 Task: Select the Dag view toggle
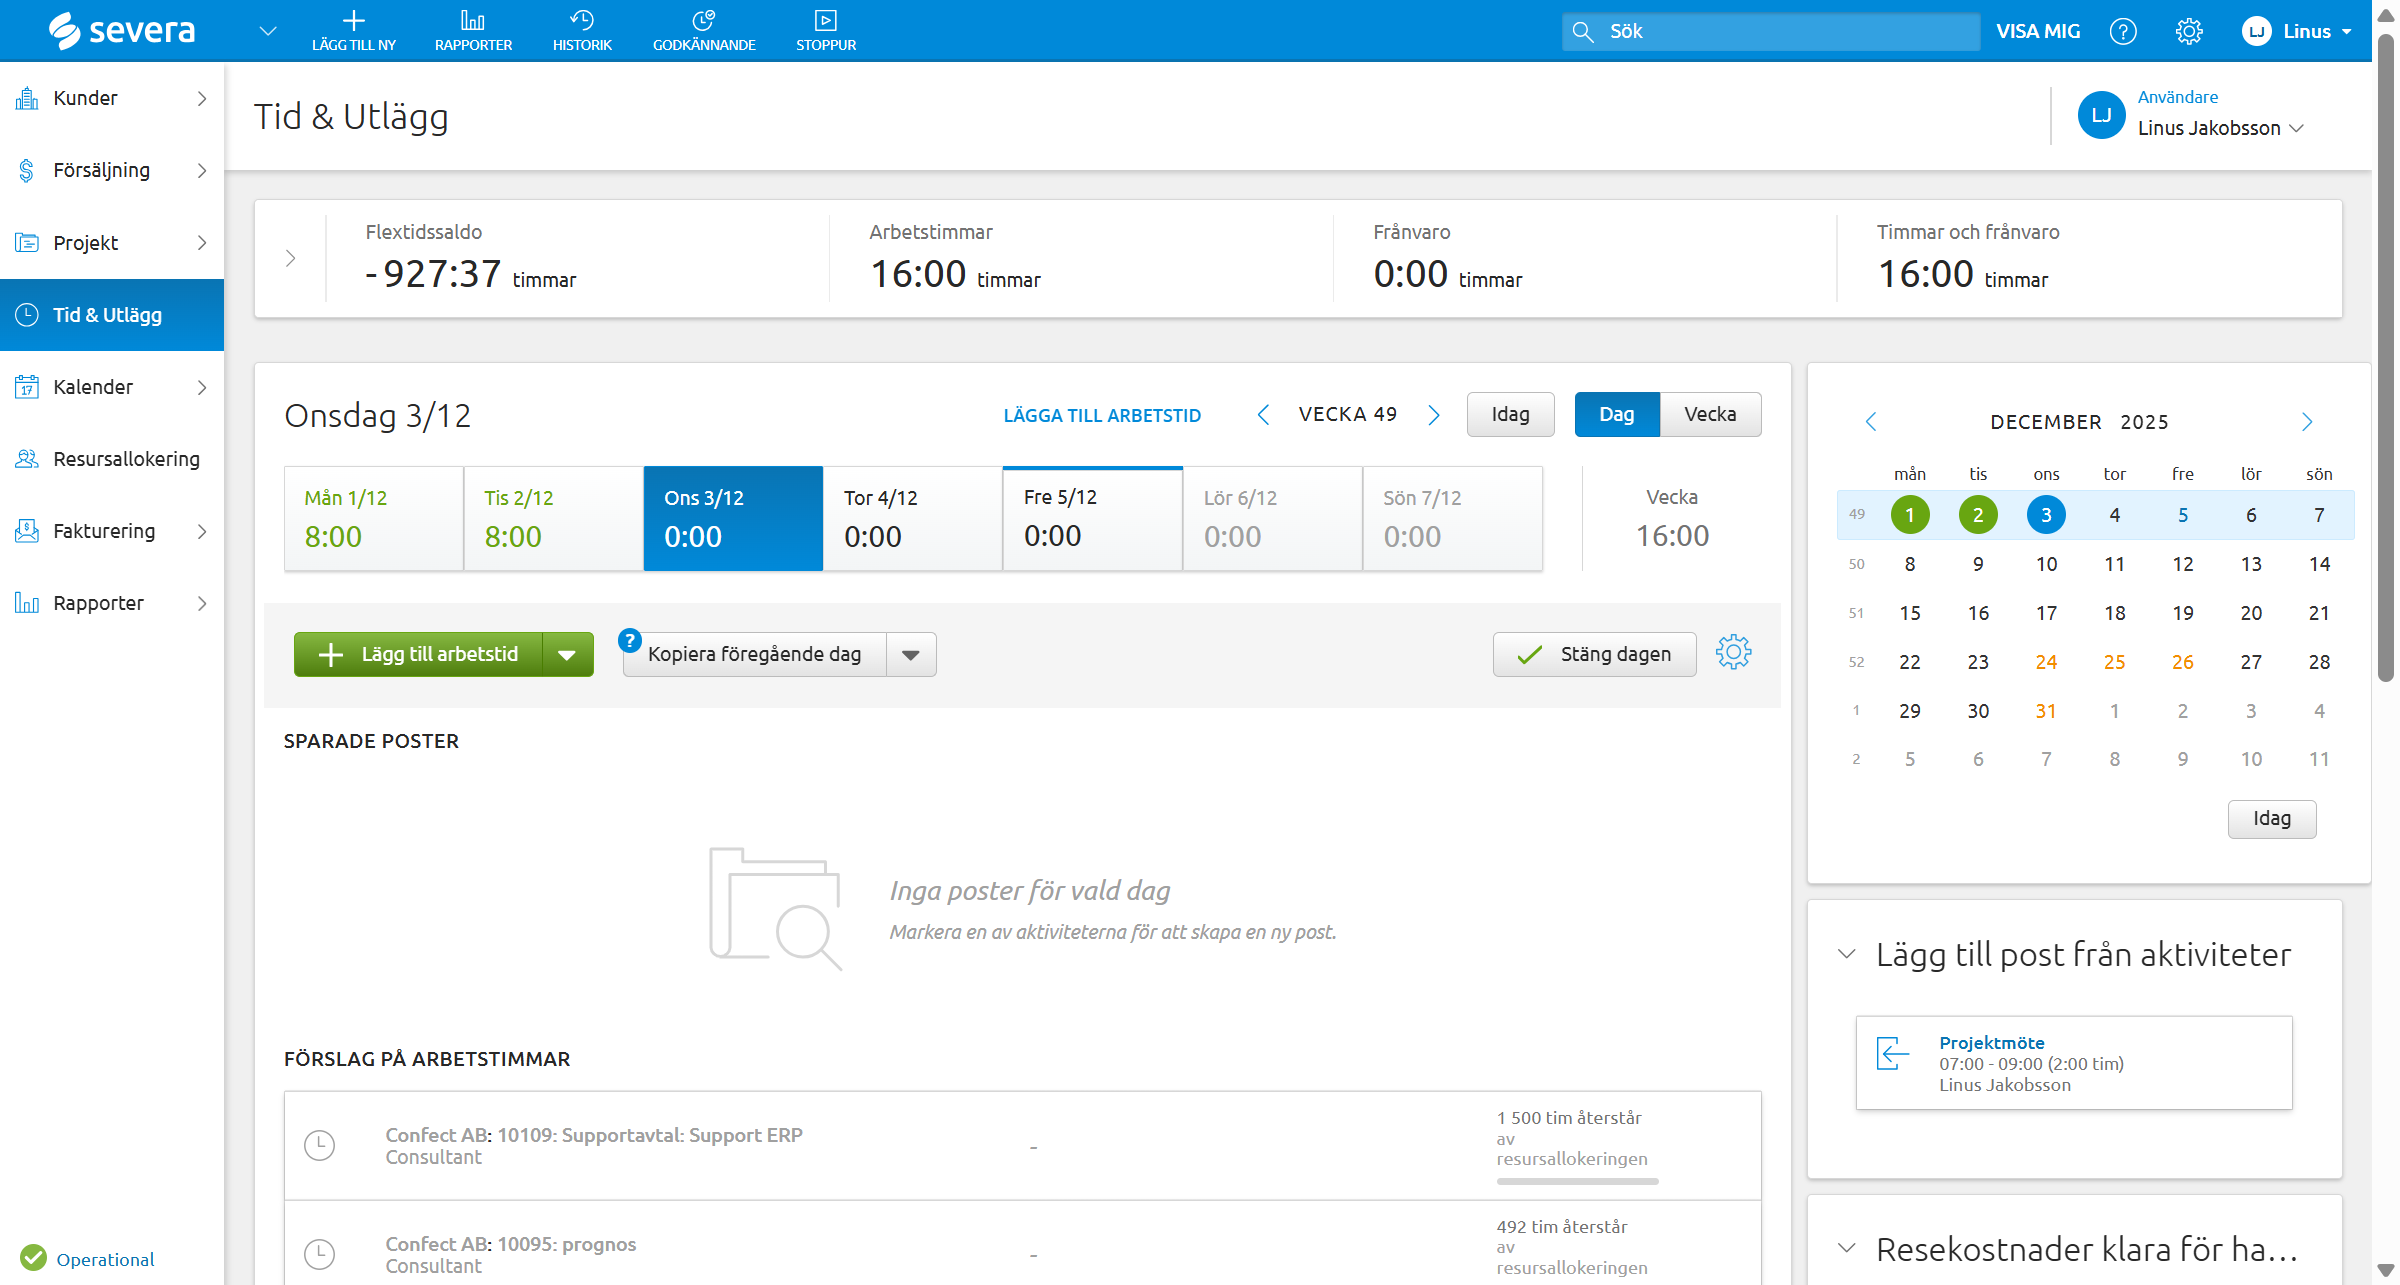(1616, 414)
